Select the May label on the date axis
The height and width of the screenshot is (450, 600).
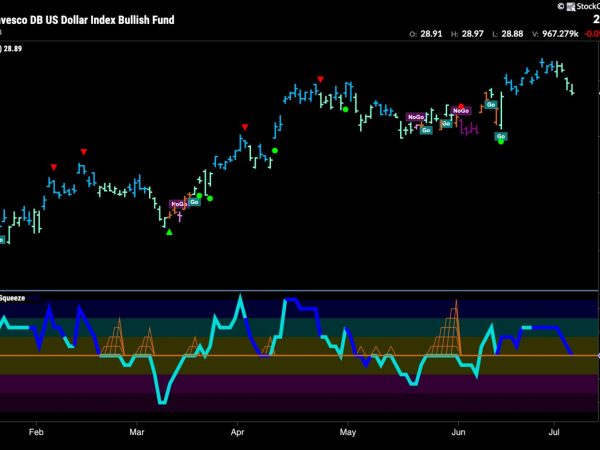pyautogui.click(x=347, y=432)
